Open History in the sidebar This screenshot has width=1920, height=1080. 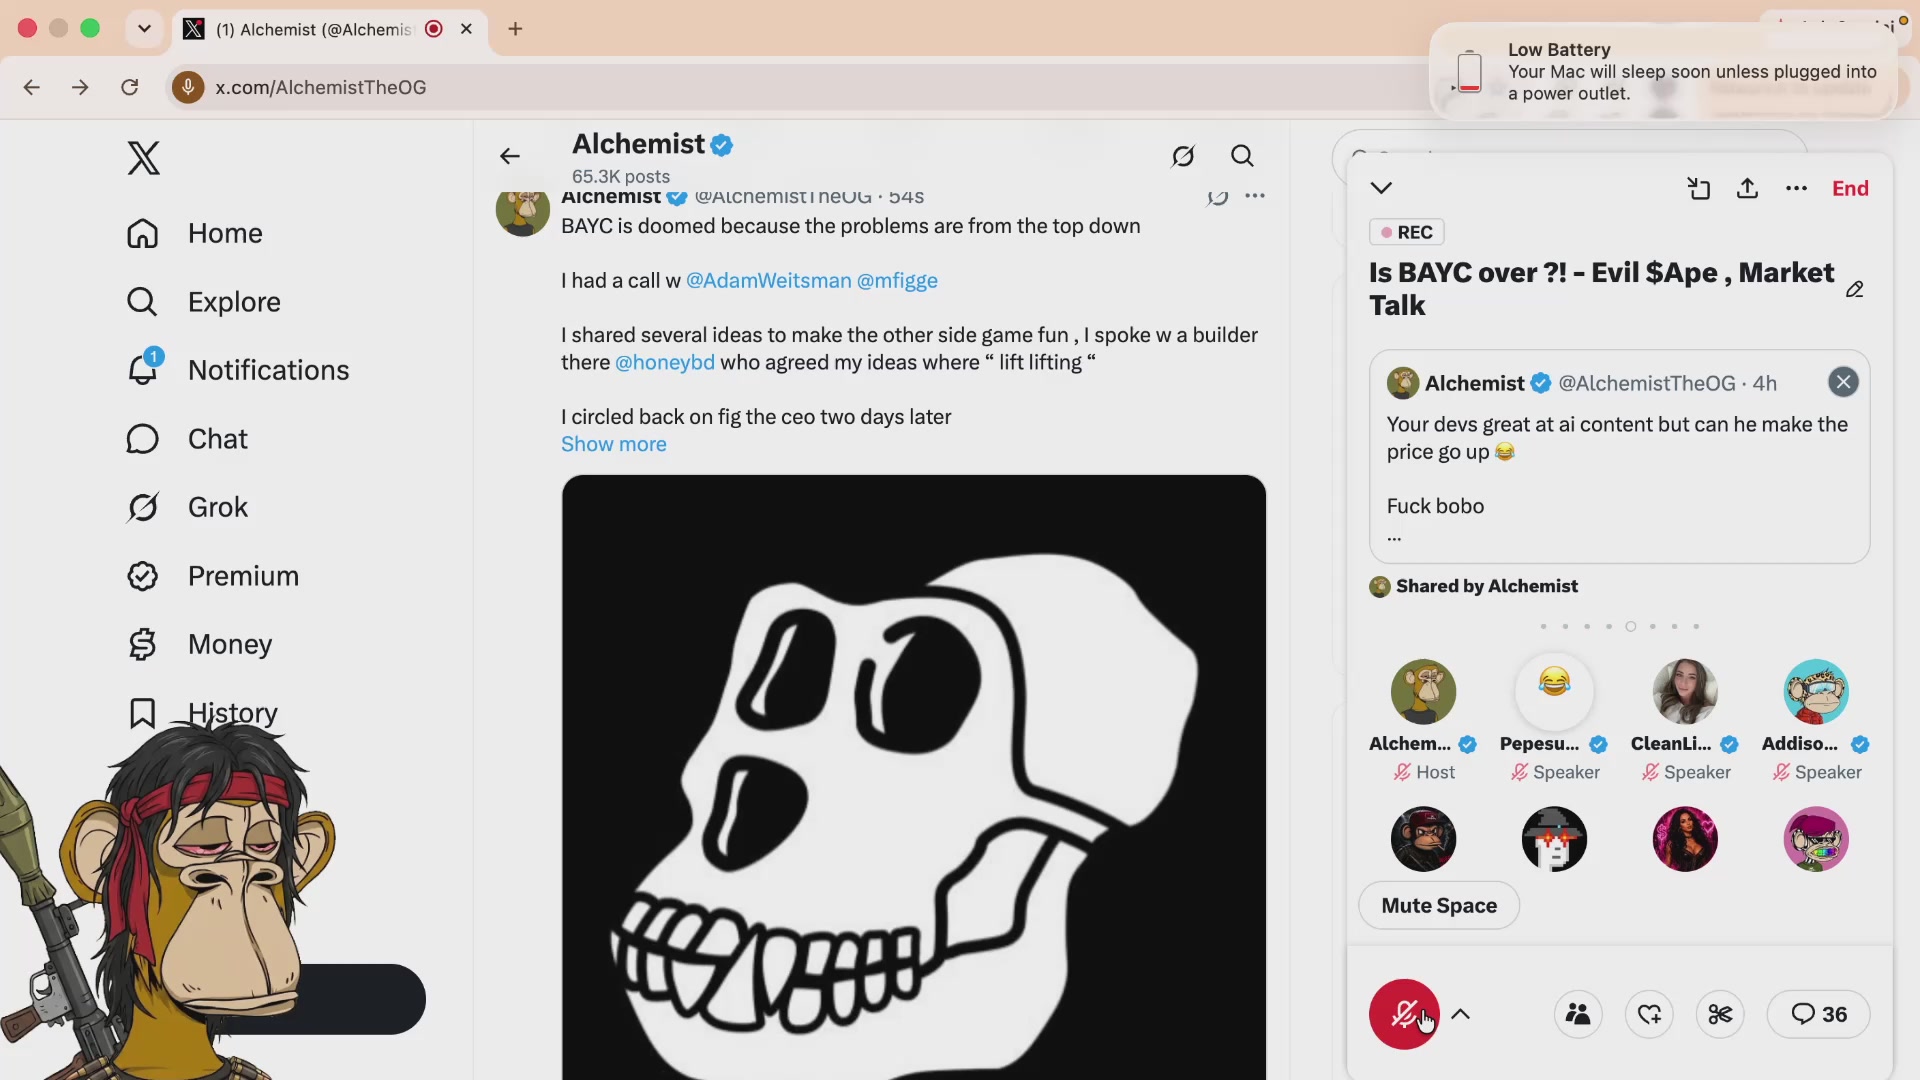[x=203, y=713]
